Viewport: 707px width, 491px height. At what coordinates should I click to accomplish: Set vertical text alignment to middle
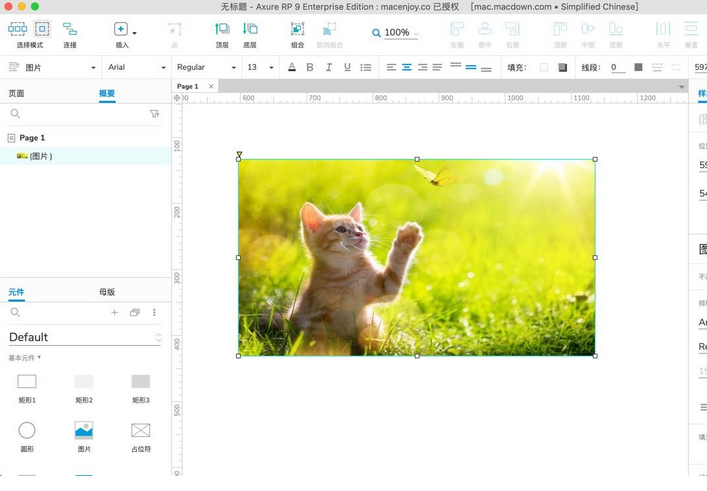coord(471,68)
